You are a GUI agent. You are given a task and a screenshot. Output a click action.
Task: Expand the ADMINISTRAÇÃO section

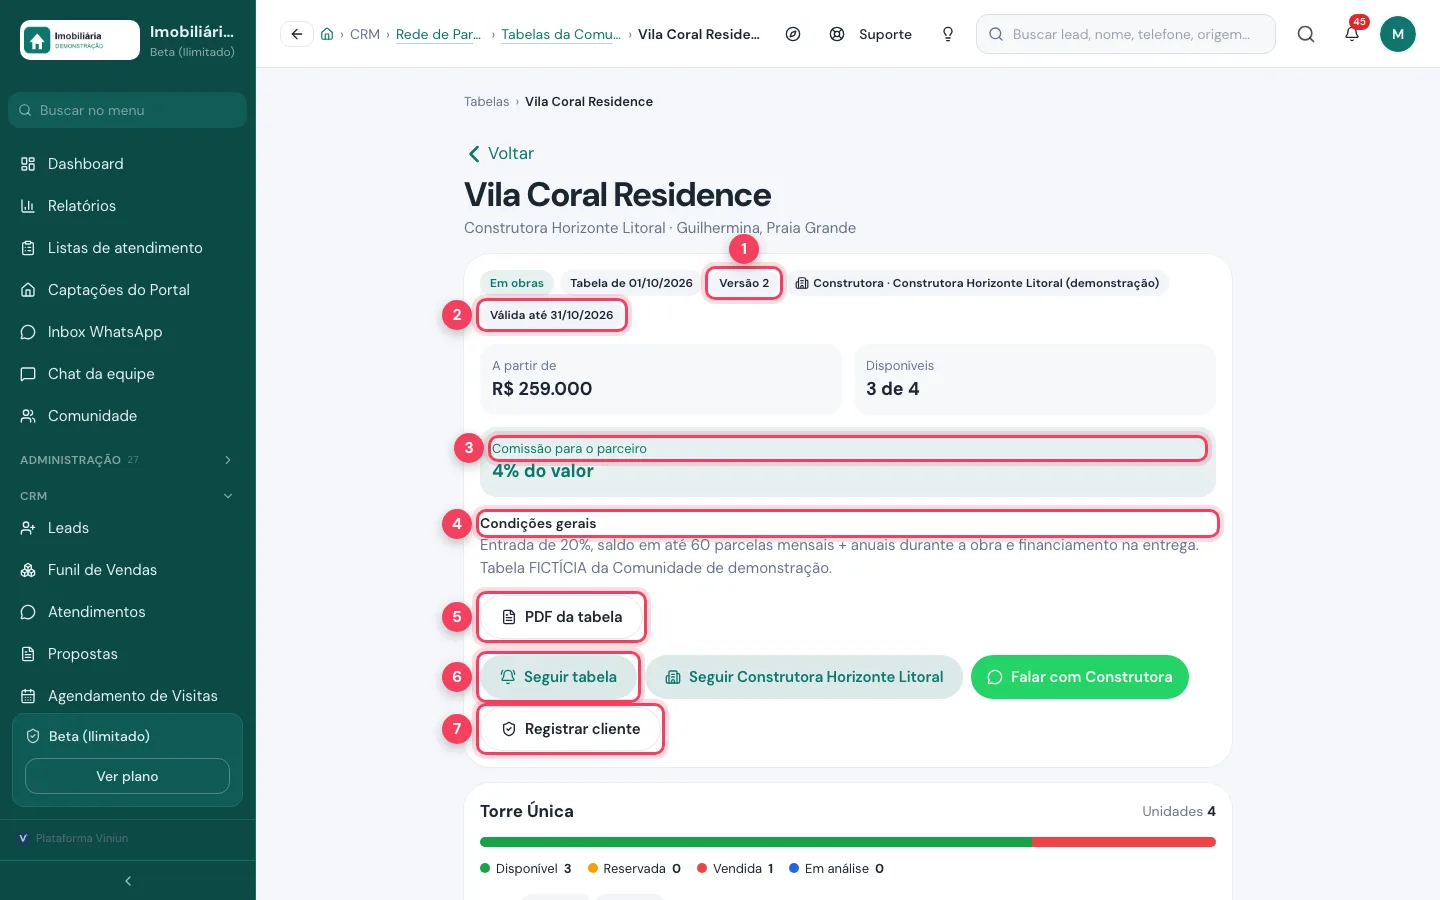point(128,460)
